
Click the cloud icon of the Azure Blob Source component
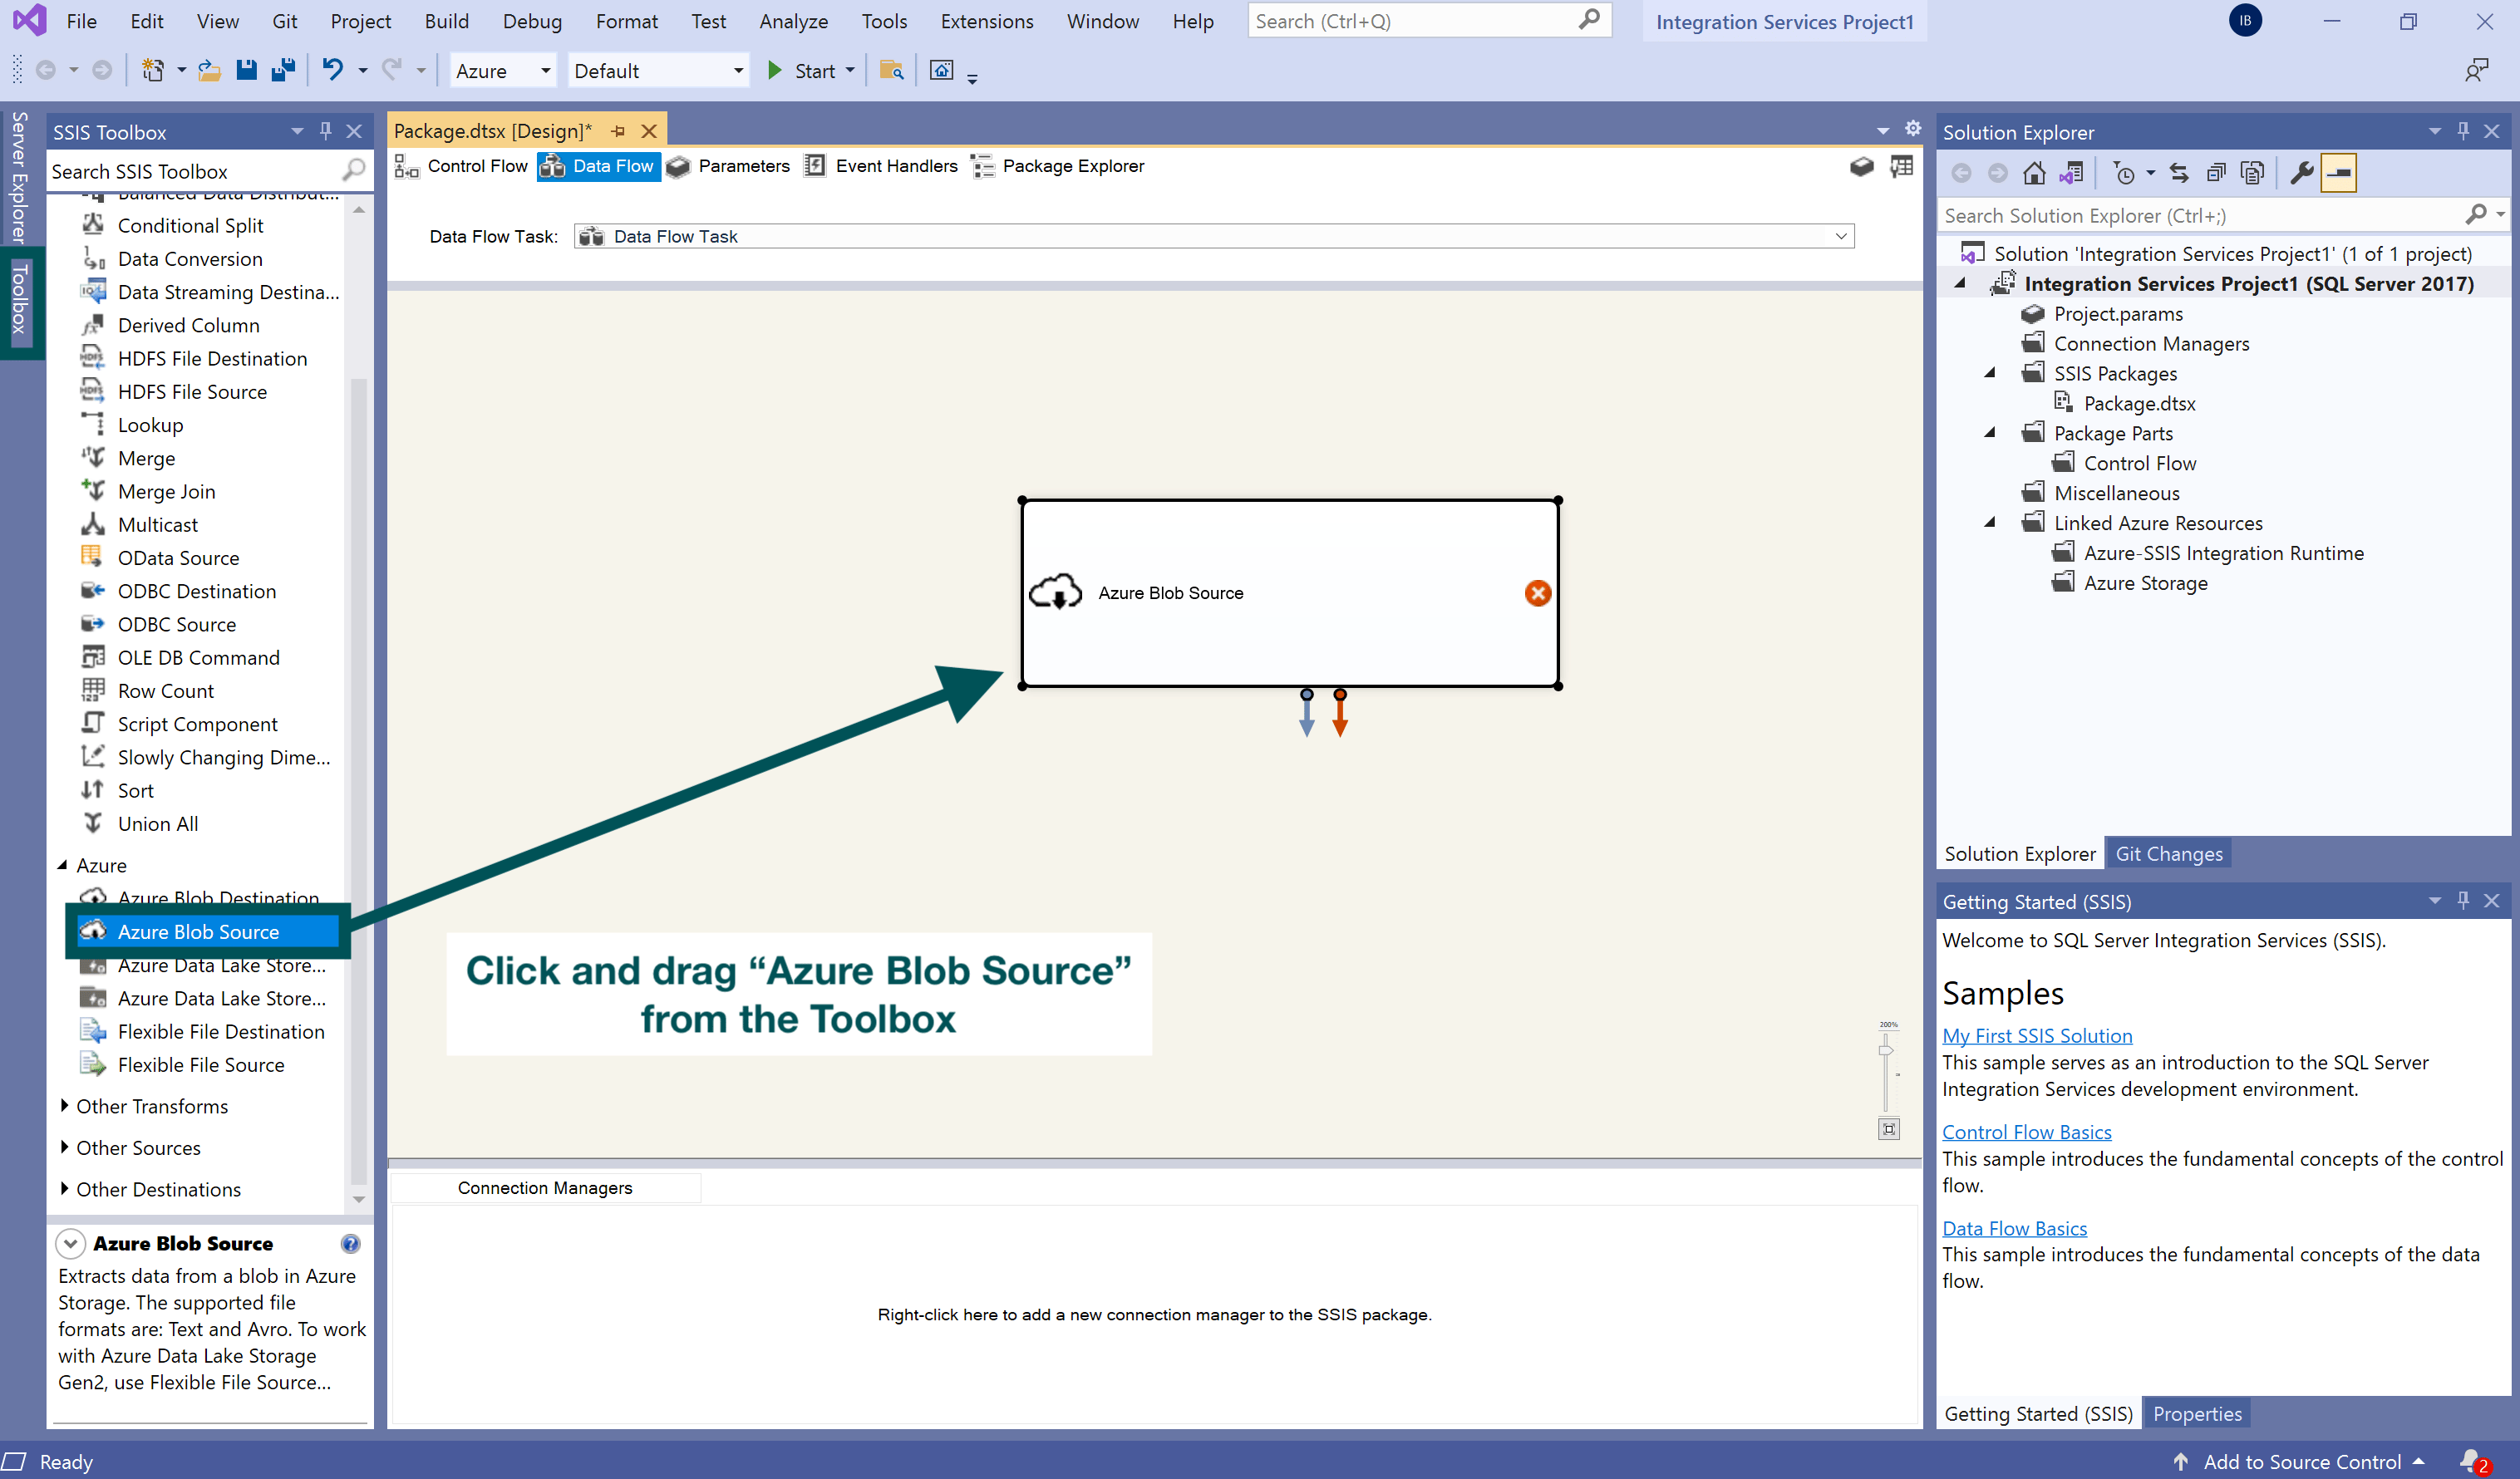pos(1055,592)
